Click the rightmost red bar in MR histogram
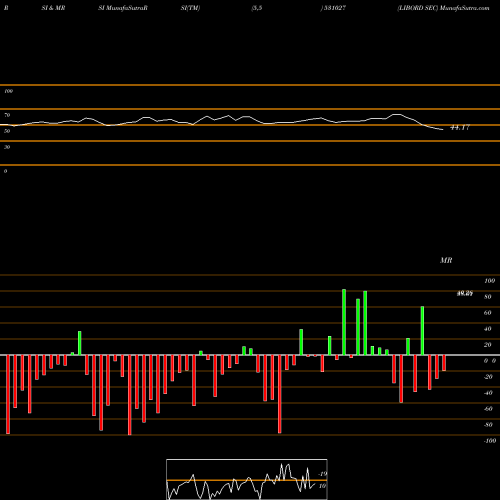 tap(444, 363)
